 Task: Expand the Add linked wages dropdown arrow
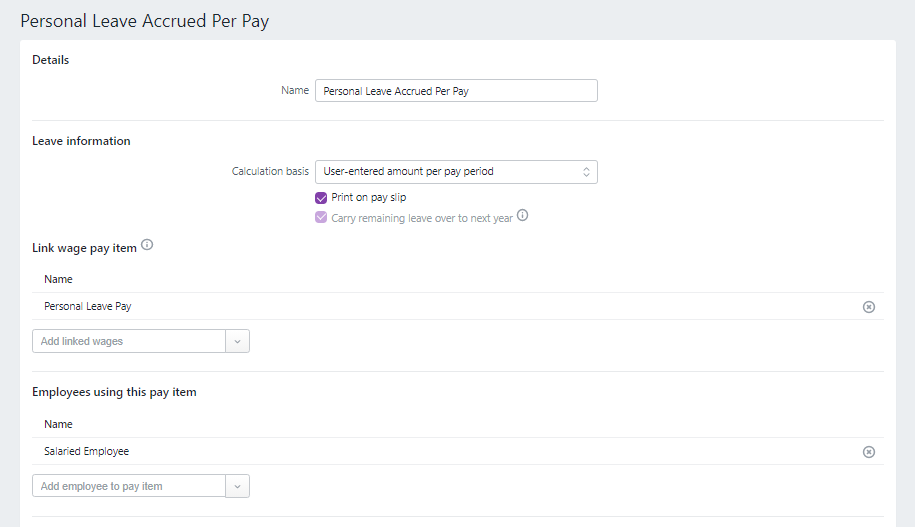pos(238,342)
